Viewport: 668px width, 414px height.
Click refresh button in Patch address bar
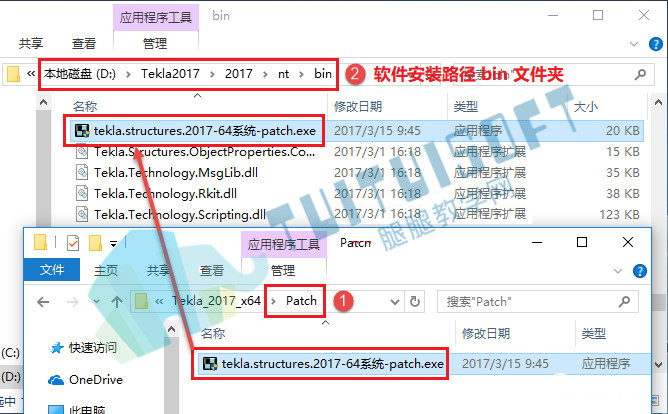pyautogui.click(x=415, y=302)
